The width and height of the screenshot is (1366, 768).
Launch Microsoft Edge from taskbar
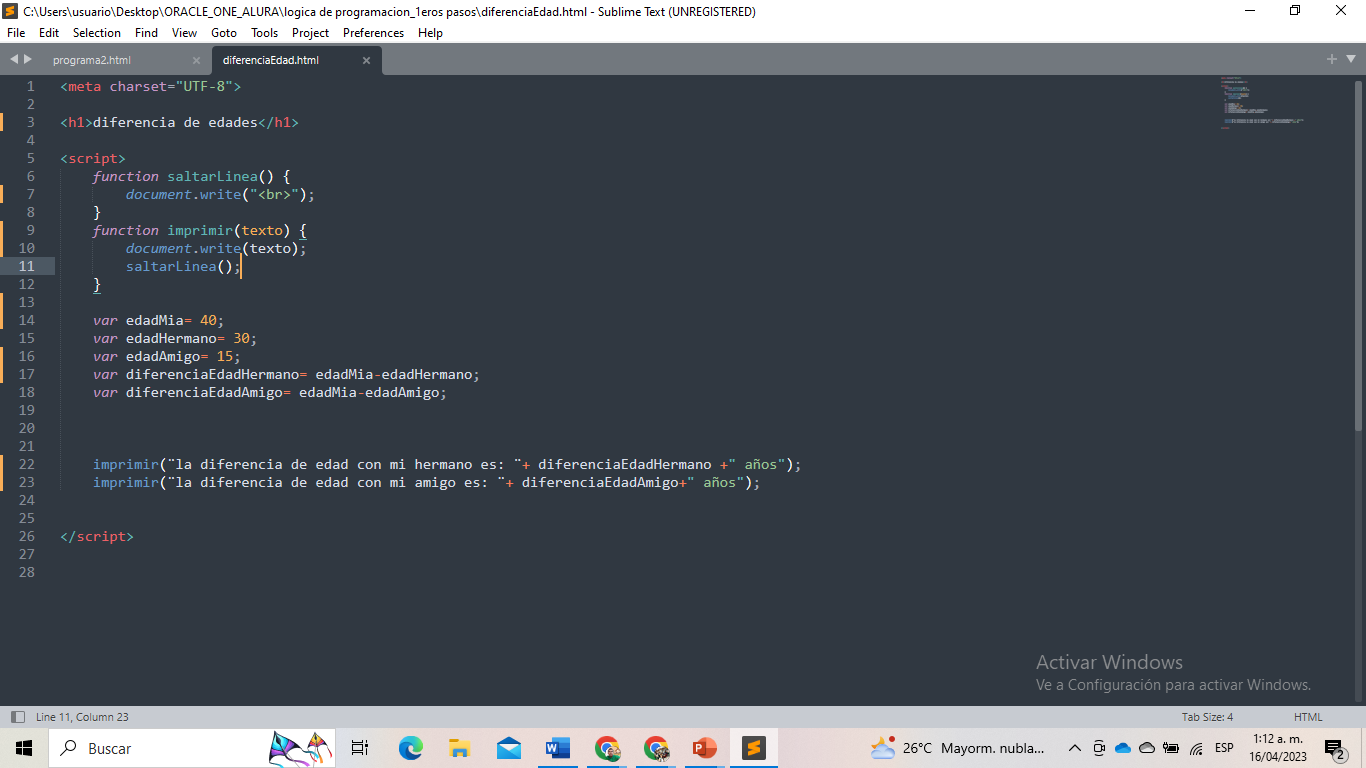pos(411,748)
